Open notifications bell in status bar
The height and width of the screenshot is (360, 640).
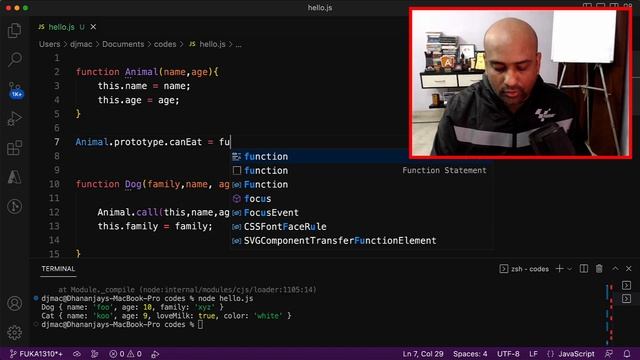point(627,354)
